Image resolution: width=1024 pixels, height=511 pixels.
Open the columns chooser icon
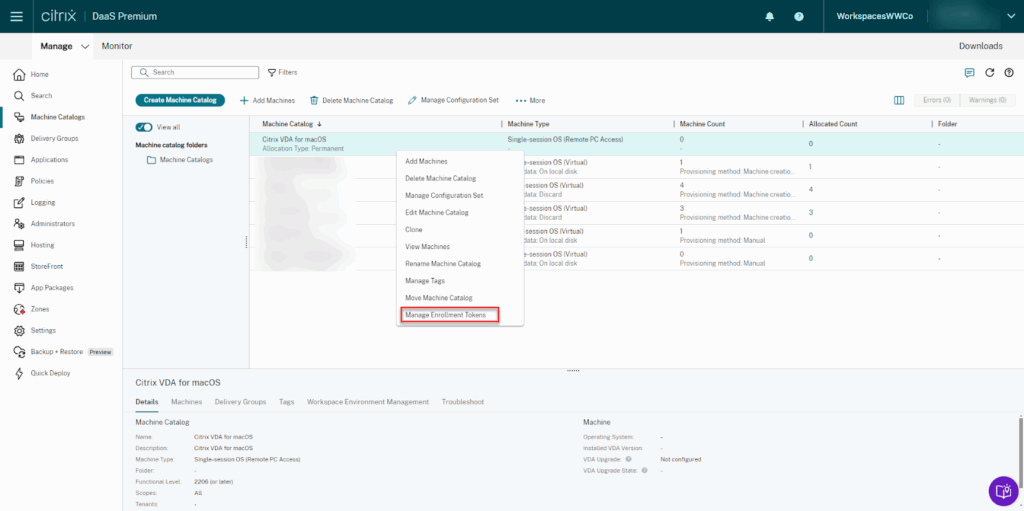[x=899, y=100]
